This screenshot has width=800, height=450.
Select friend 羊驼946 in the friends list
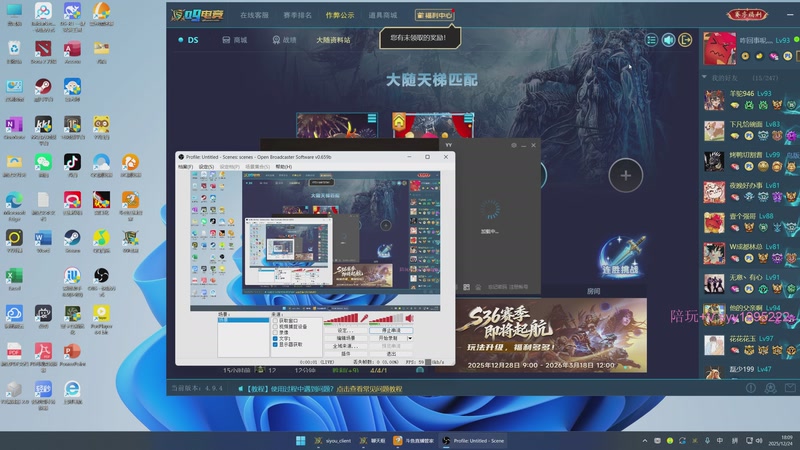click(749, 100)
